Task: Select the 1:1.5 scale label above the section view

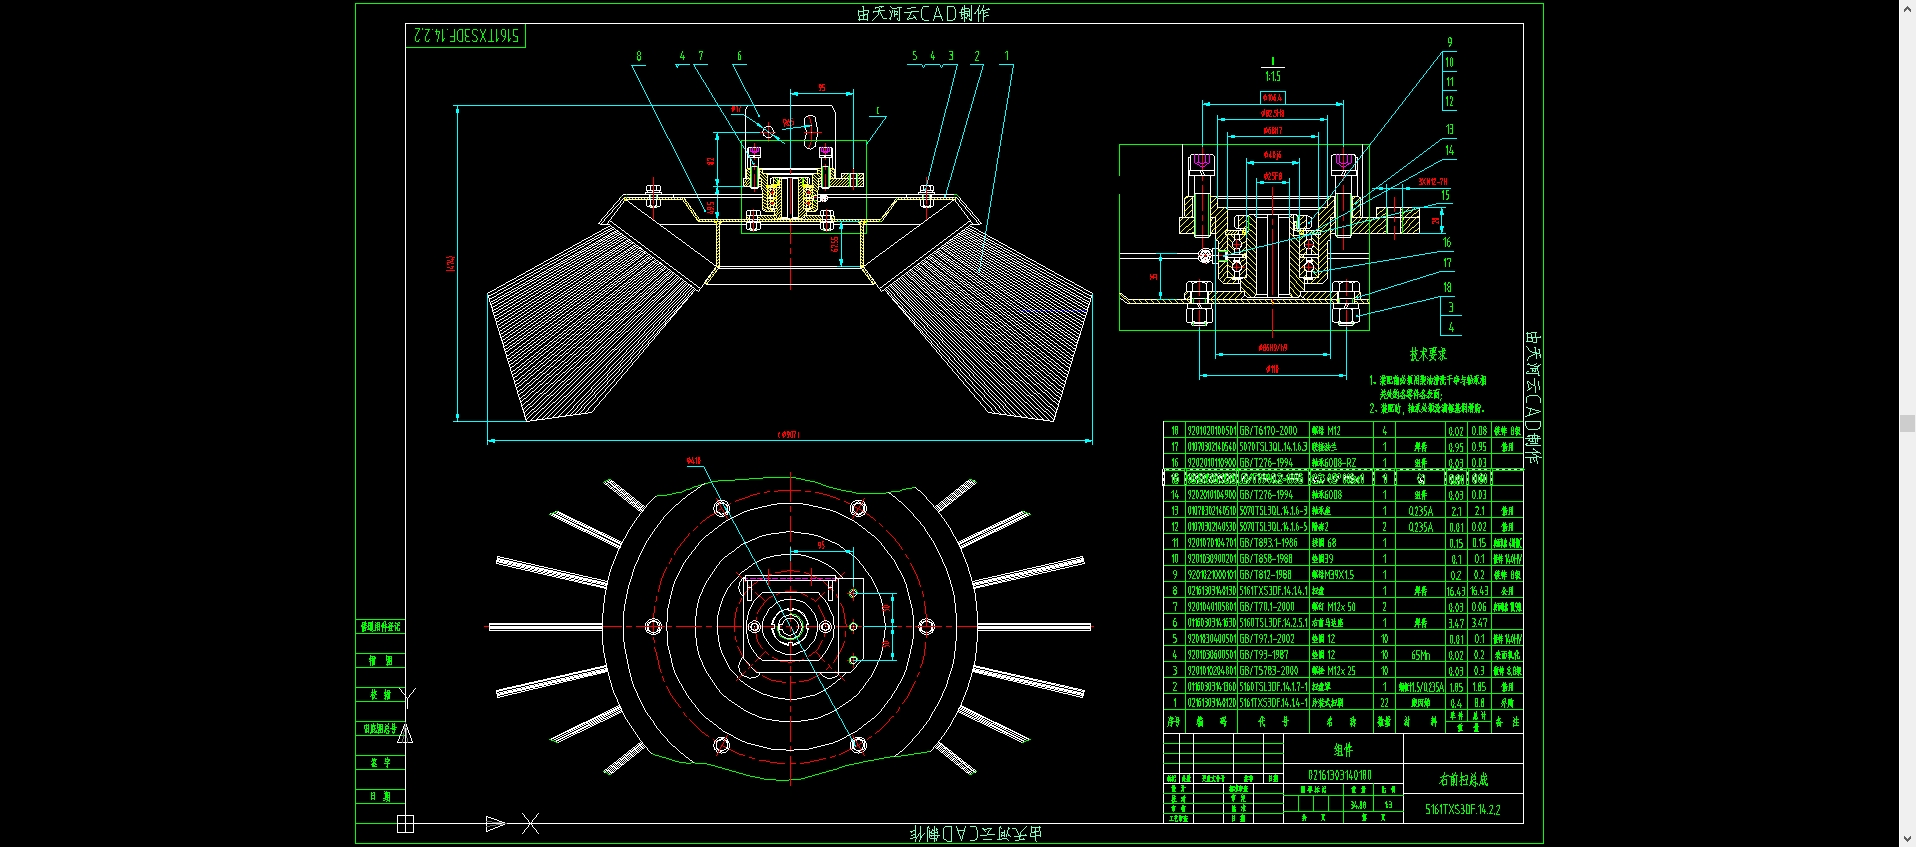Action: (x=1272, y=76)
